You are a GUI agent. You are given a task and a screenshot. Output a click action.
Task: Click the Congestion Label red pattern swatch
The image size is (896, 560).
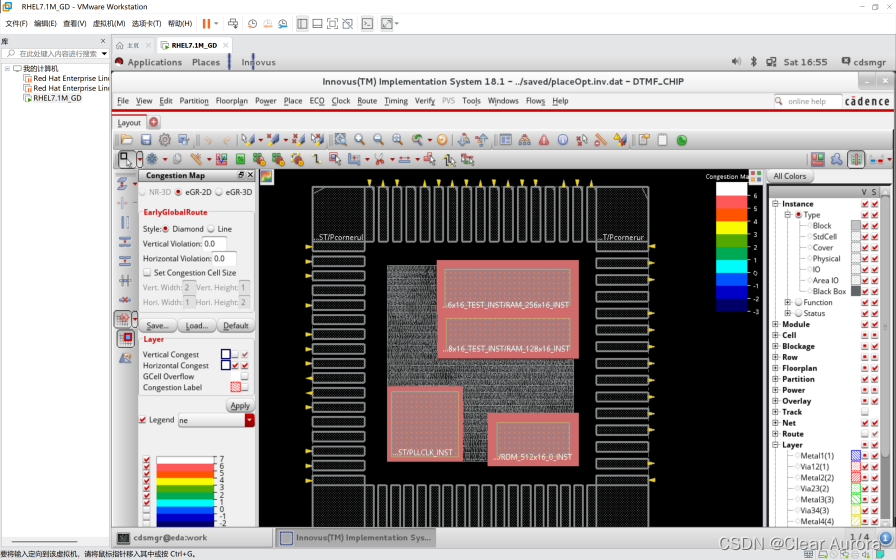pyautogui.click(x=235, y=387)
